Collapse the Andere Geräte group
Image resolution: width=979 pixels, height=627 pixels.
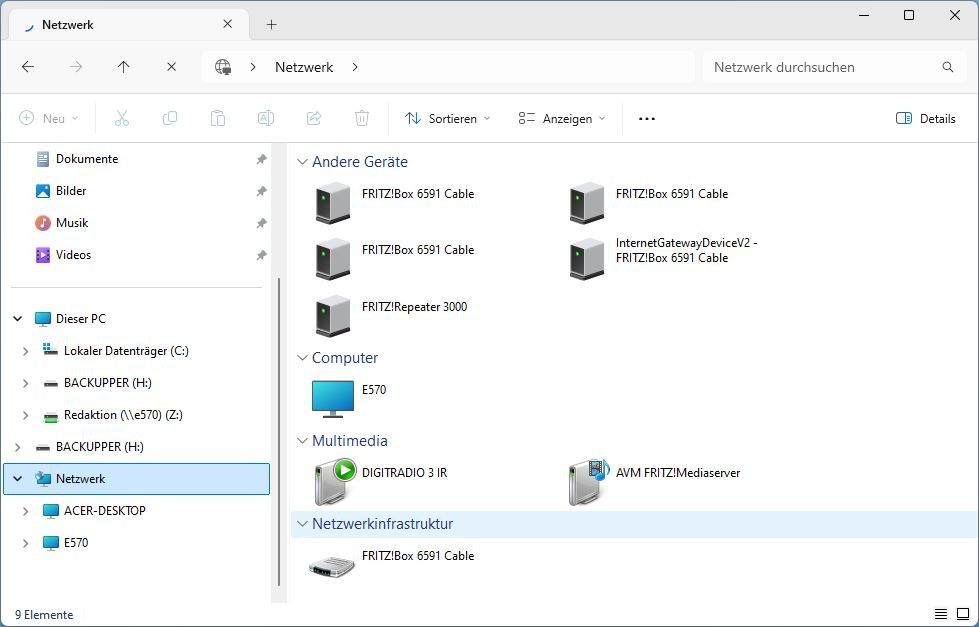point(302,162)
